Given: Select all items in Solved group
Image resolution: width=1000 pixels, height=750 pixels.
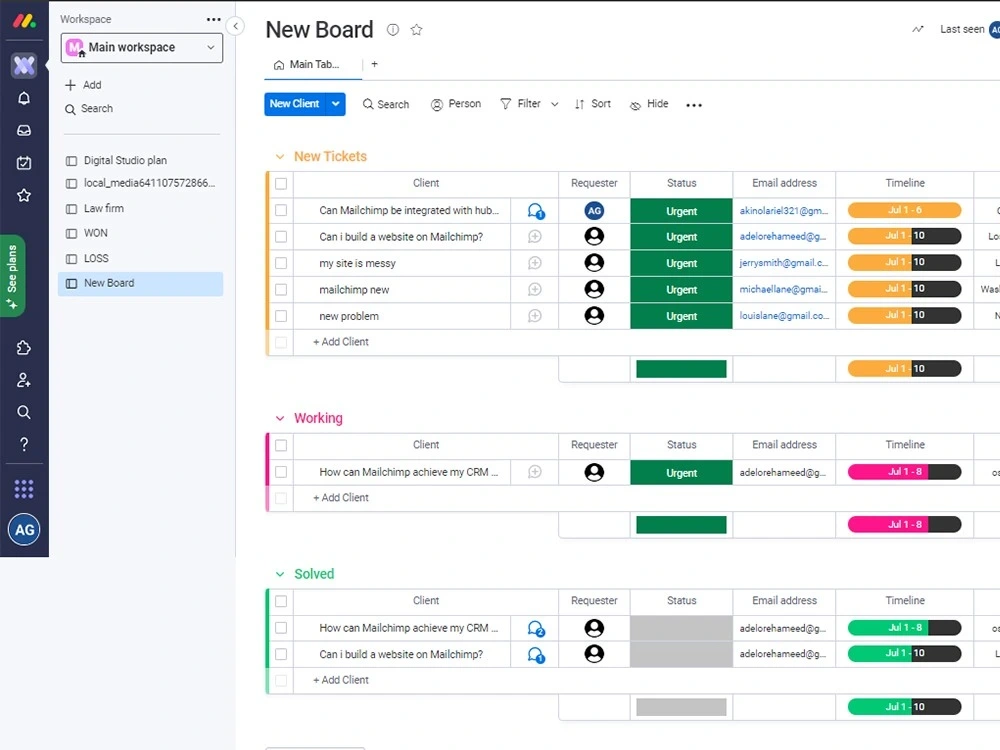Looking at the screenshot, I should click(x=281, y=601).
